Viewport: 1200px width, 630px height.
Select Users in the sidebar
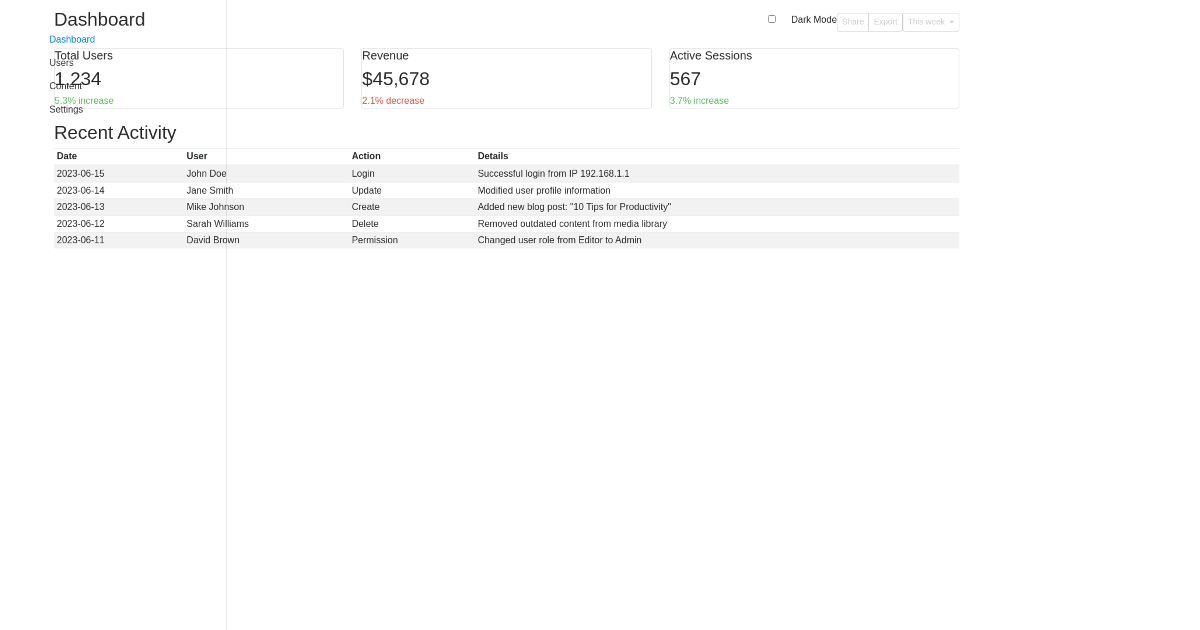[61, 62]
